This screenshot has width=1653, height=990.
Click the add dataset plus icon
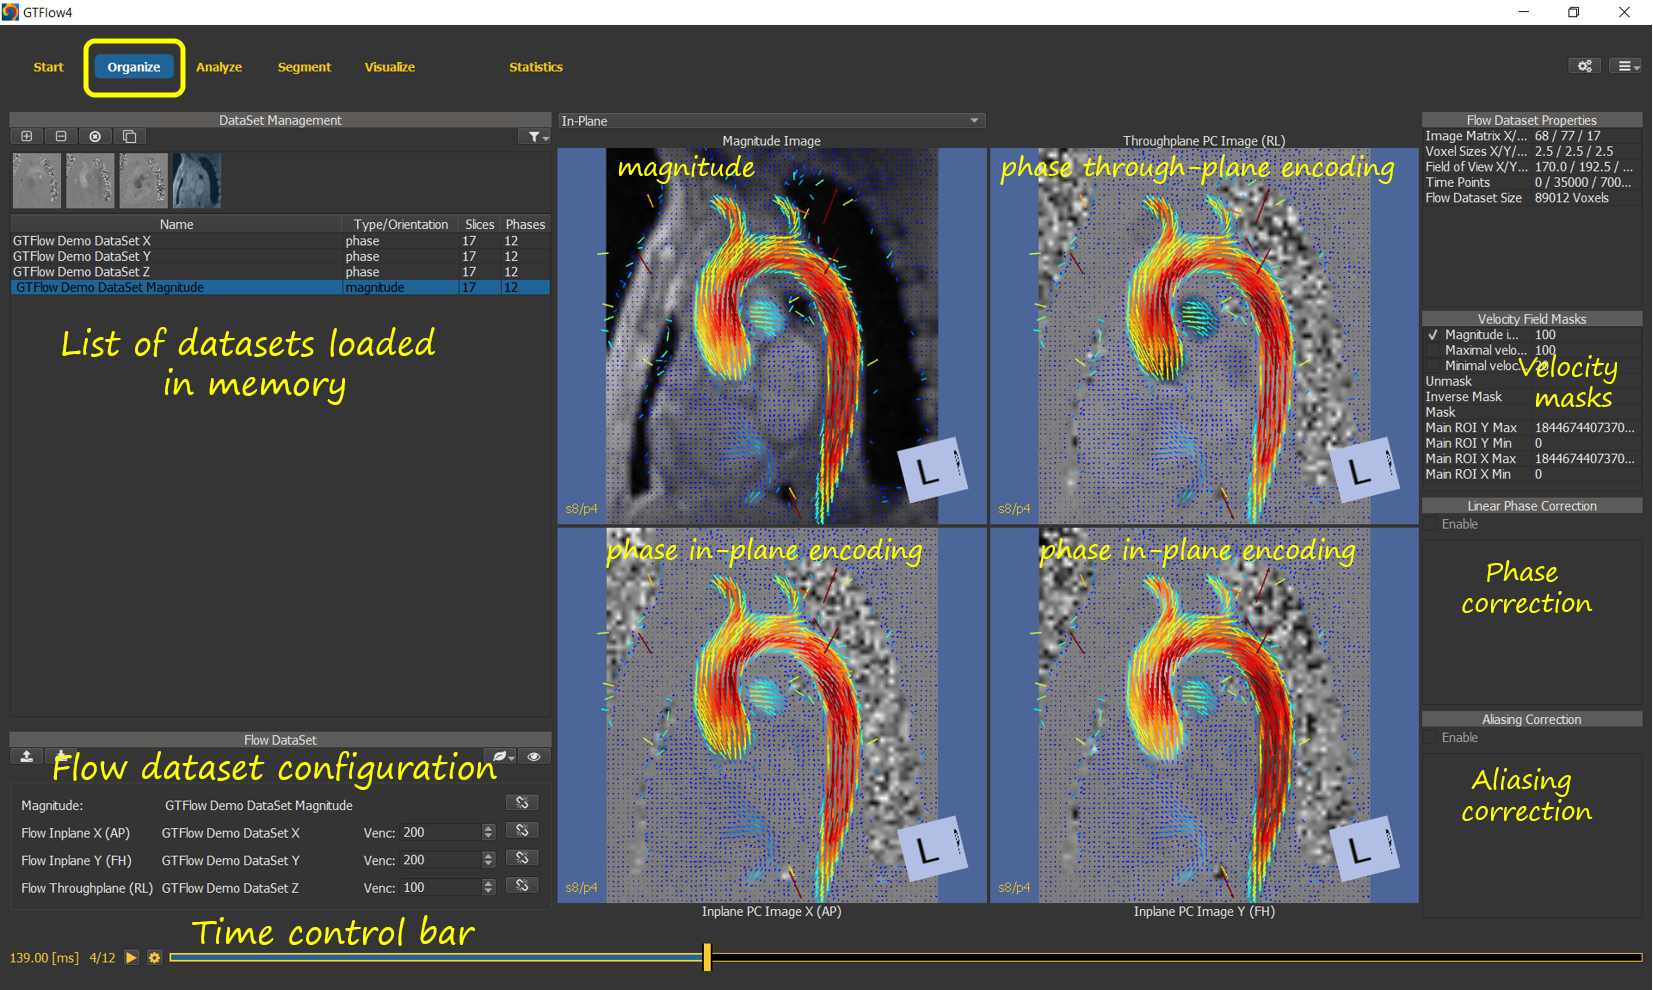point(27,136)
